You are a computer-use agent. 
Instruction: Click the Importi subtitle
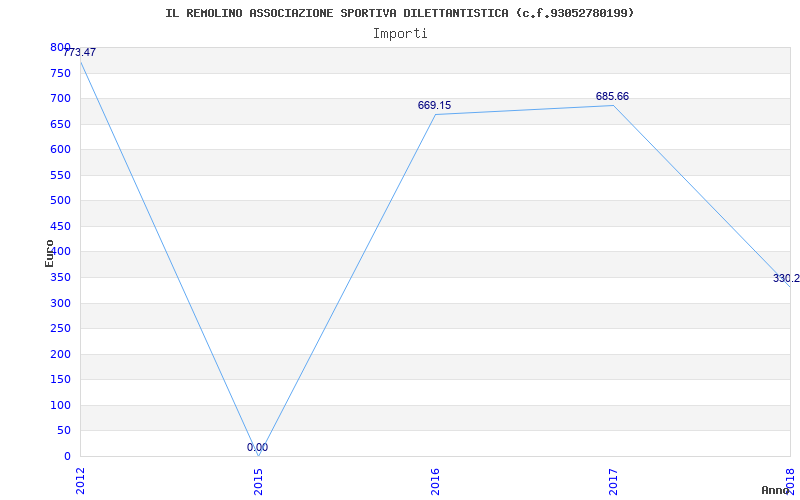[400, 34]
